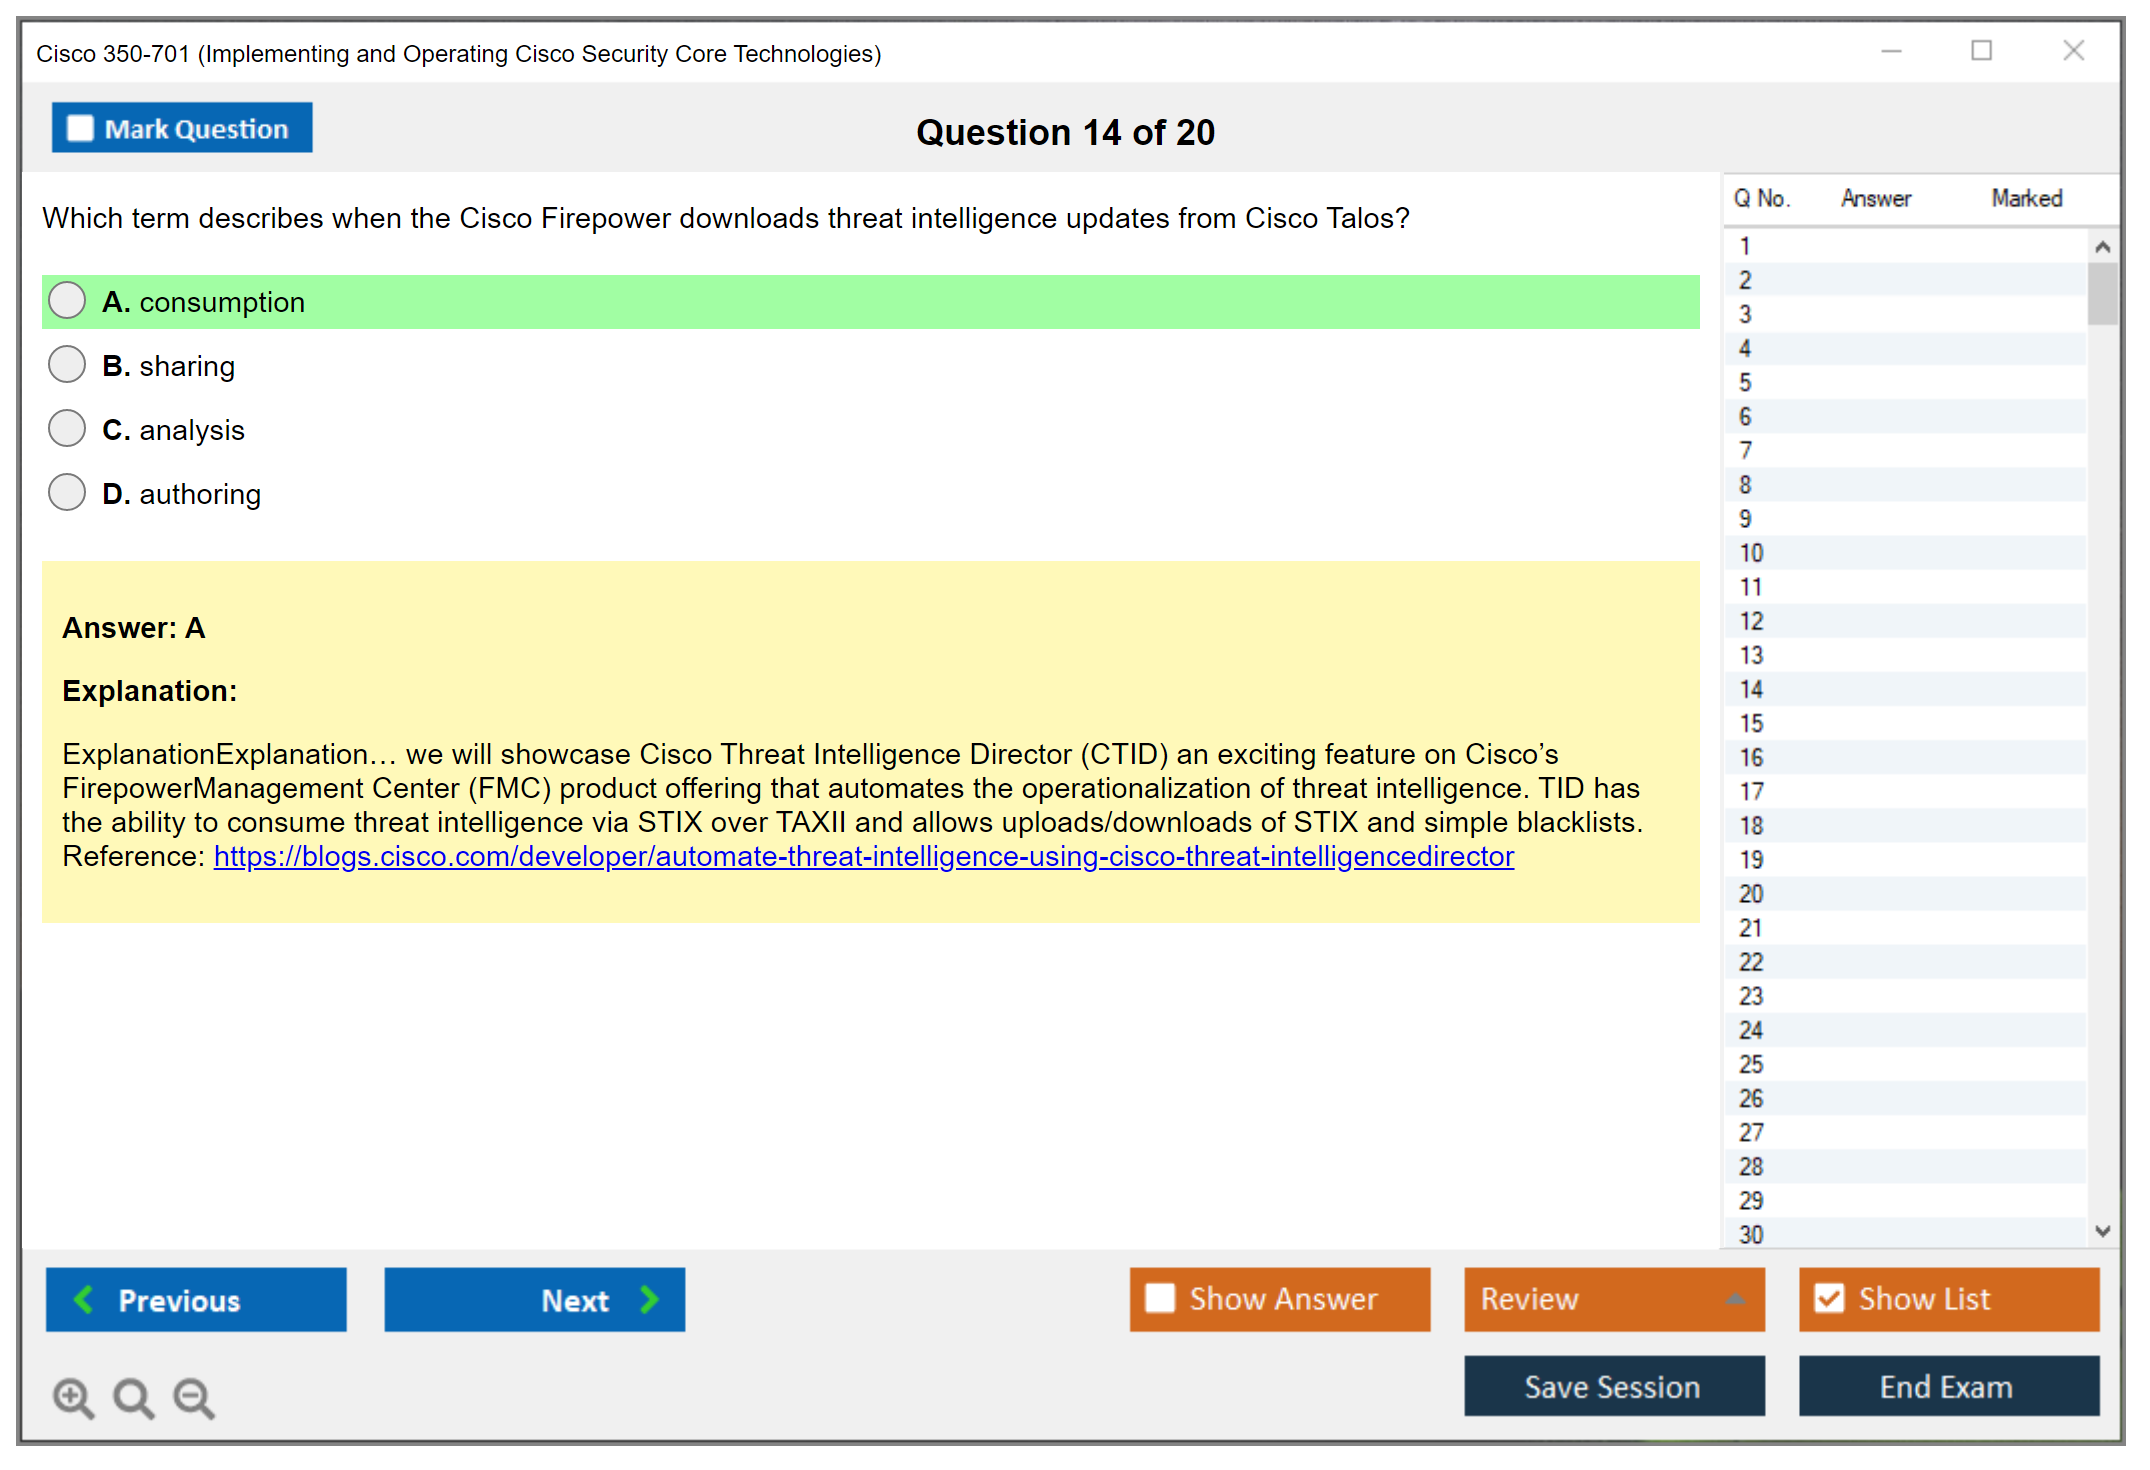
Task: Close the exam window
Action: click(x=2073, y=51)
